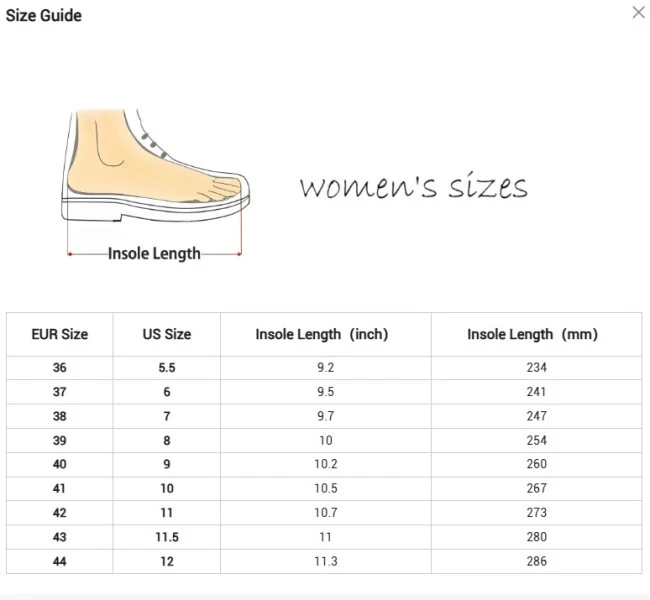Select the US Size column header
650x600 pixels.
click(x=166, y=334)
